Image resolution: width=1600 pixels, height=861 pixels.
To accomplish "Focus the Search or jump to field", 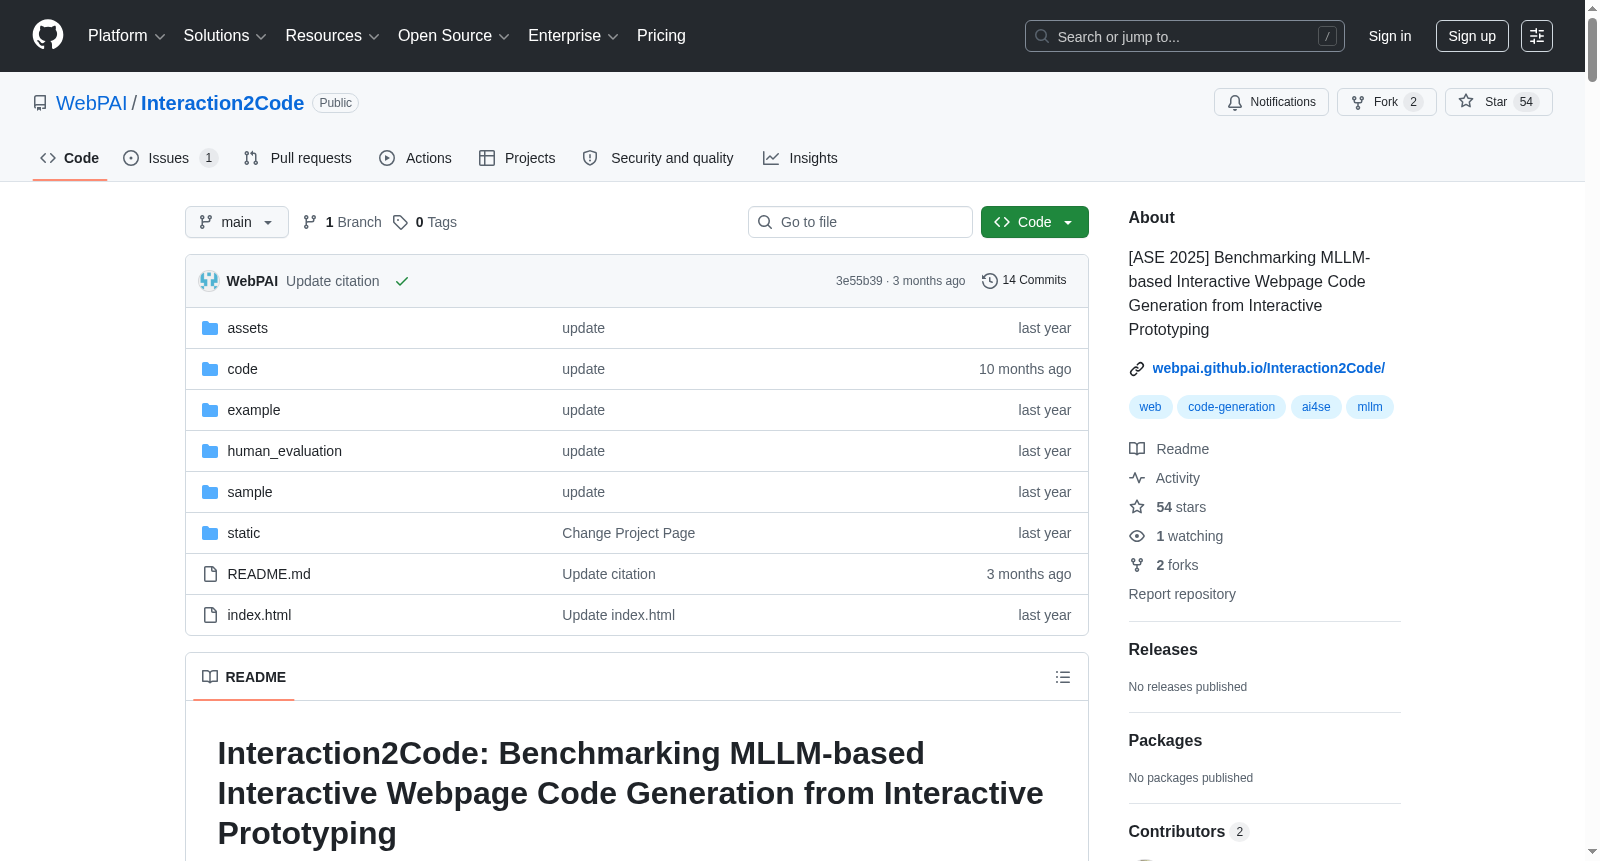I will point(1185,36).
